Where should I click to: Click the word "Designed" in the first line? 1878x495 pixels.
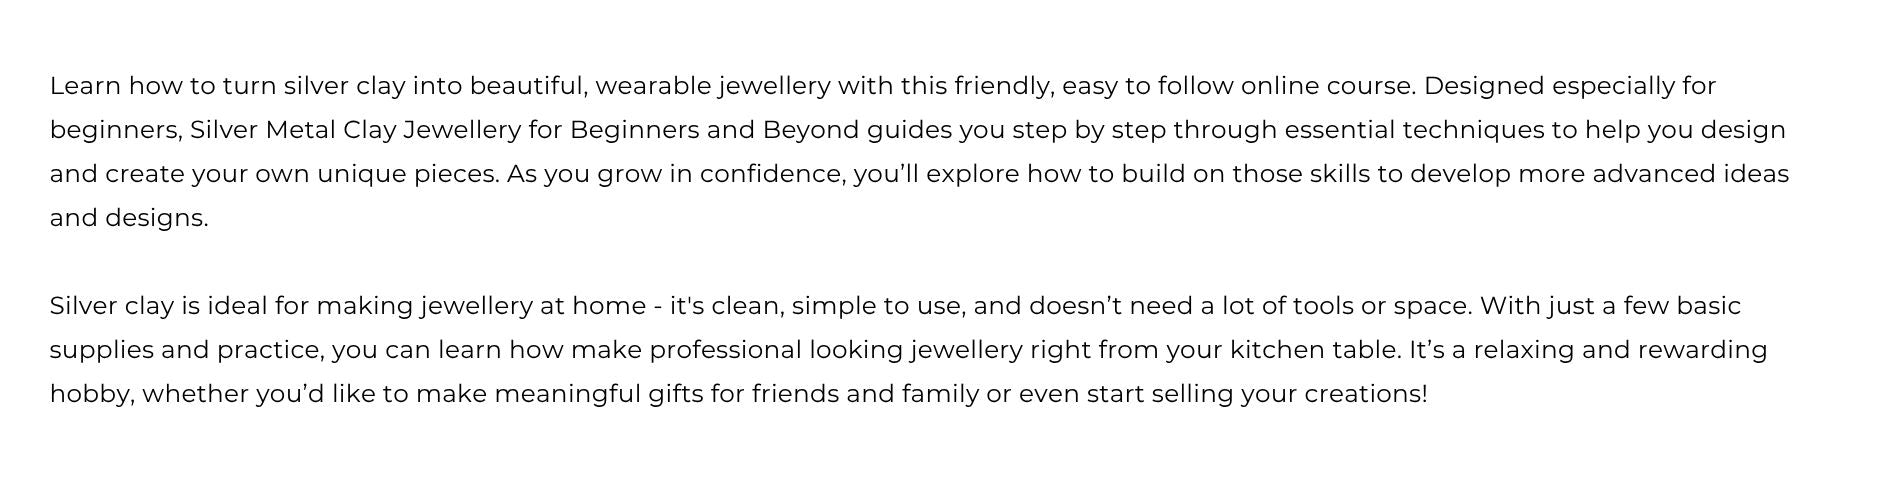[1484, 86]
